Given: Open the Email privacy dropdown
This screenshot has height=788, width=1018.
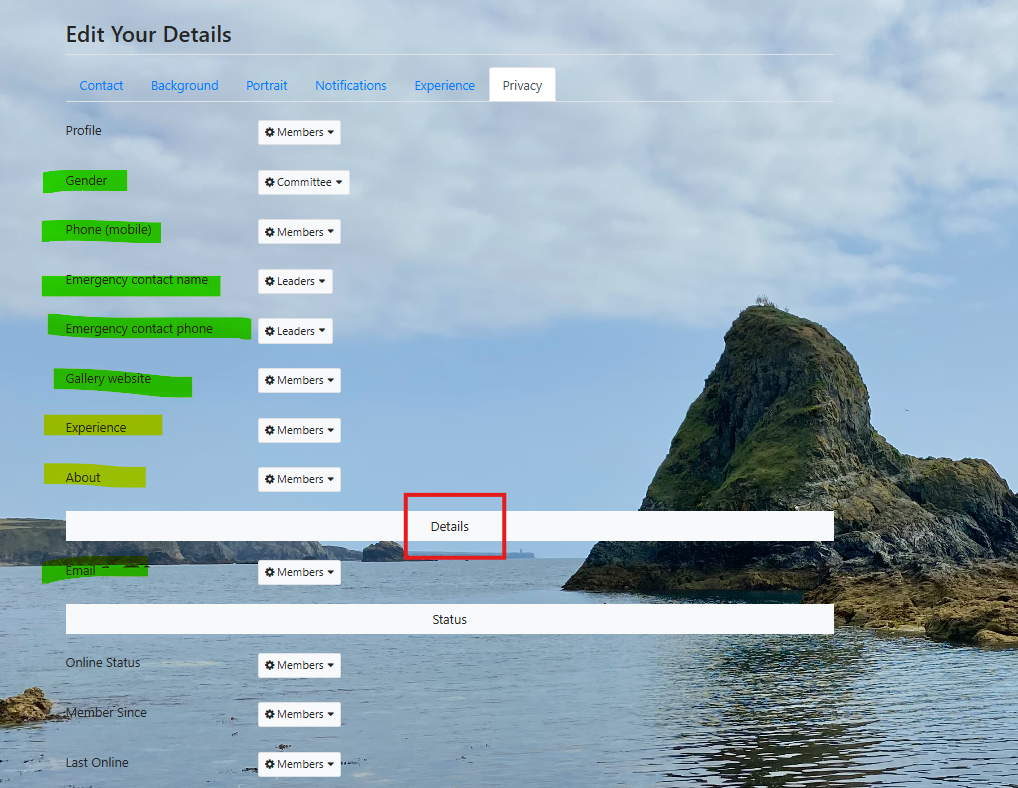Looking at the screenshot, I should [299, 573].
